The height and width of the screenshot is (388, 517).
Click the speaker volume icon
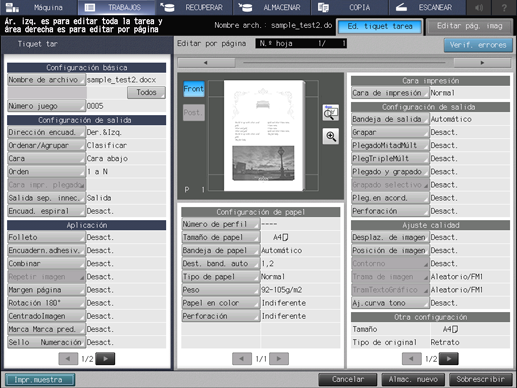coord(479,7)
